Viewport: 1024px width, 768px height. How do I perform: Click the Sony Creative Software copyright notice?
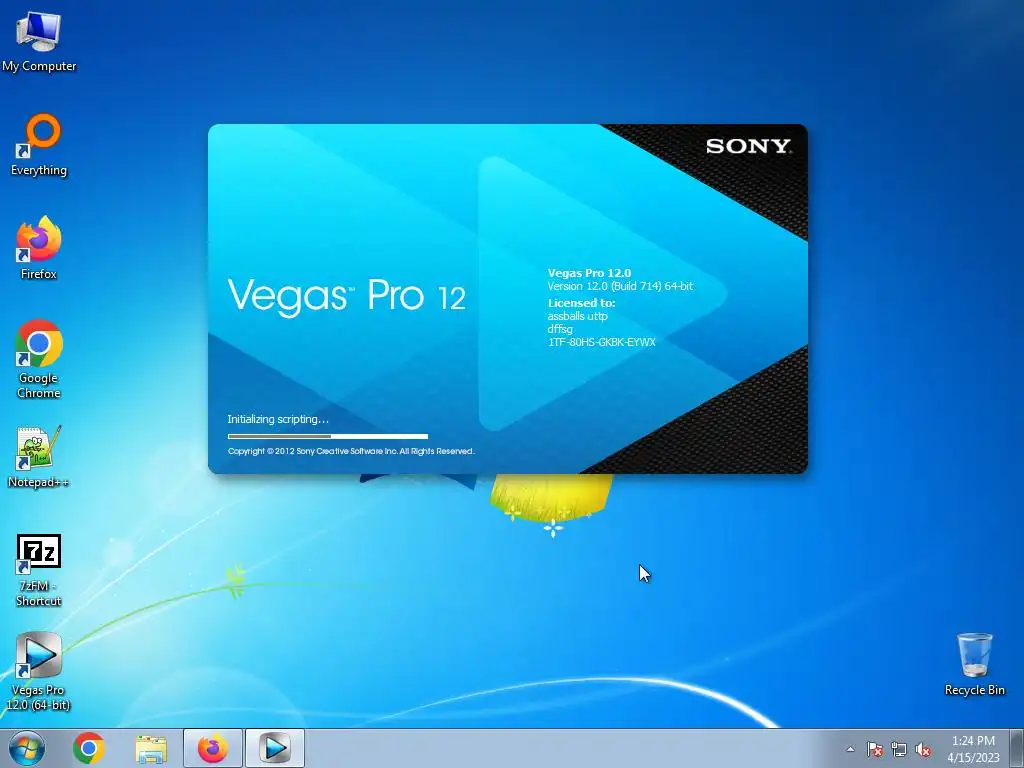[351, 451]
